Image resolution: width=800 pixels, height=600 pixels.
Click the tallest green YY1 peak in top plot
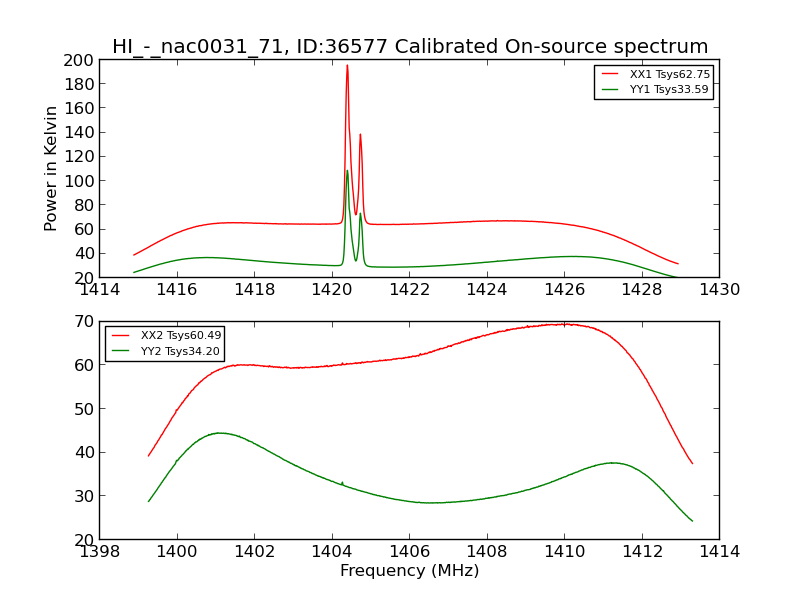(347, 171)
